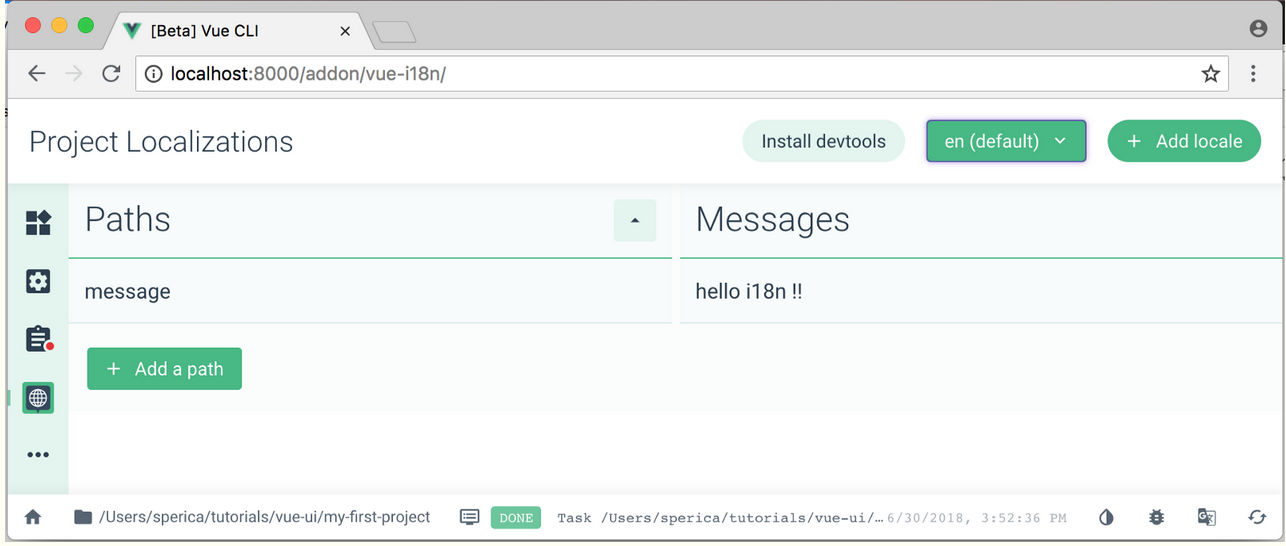Click the 'message' path row
Viewport: 1286px width, 546px height.
[x=370, y=292]
